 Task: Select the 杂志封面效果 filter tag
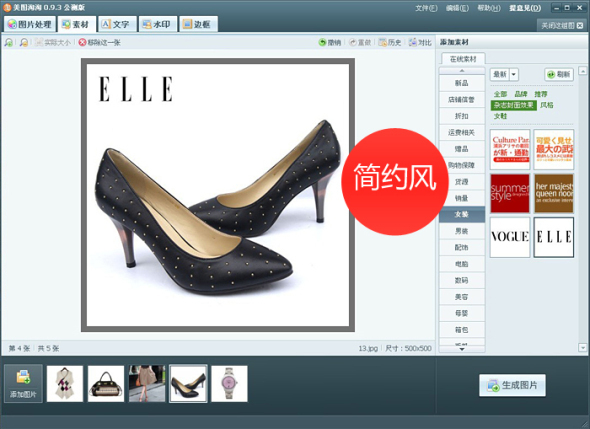click(x=514, y=105)
